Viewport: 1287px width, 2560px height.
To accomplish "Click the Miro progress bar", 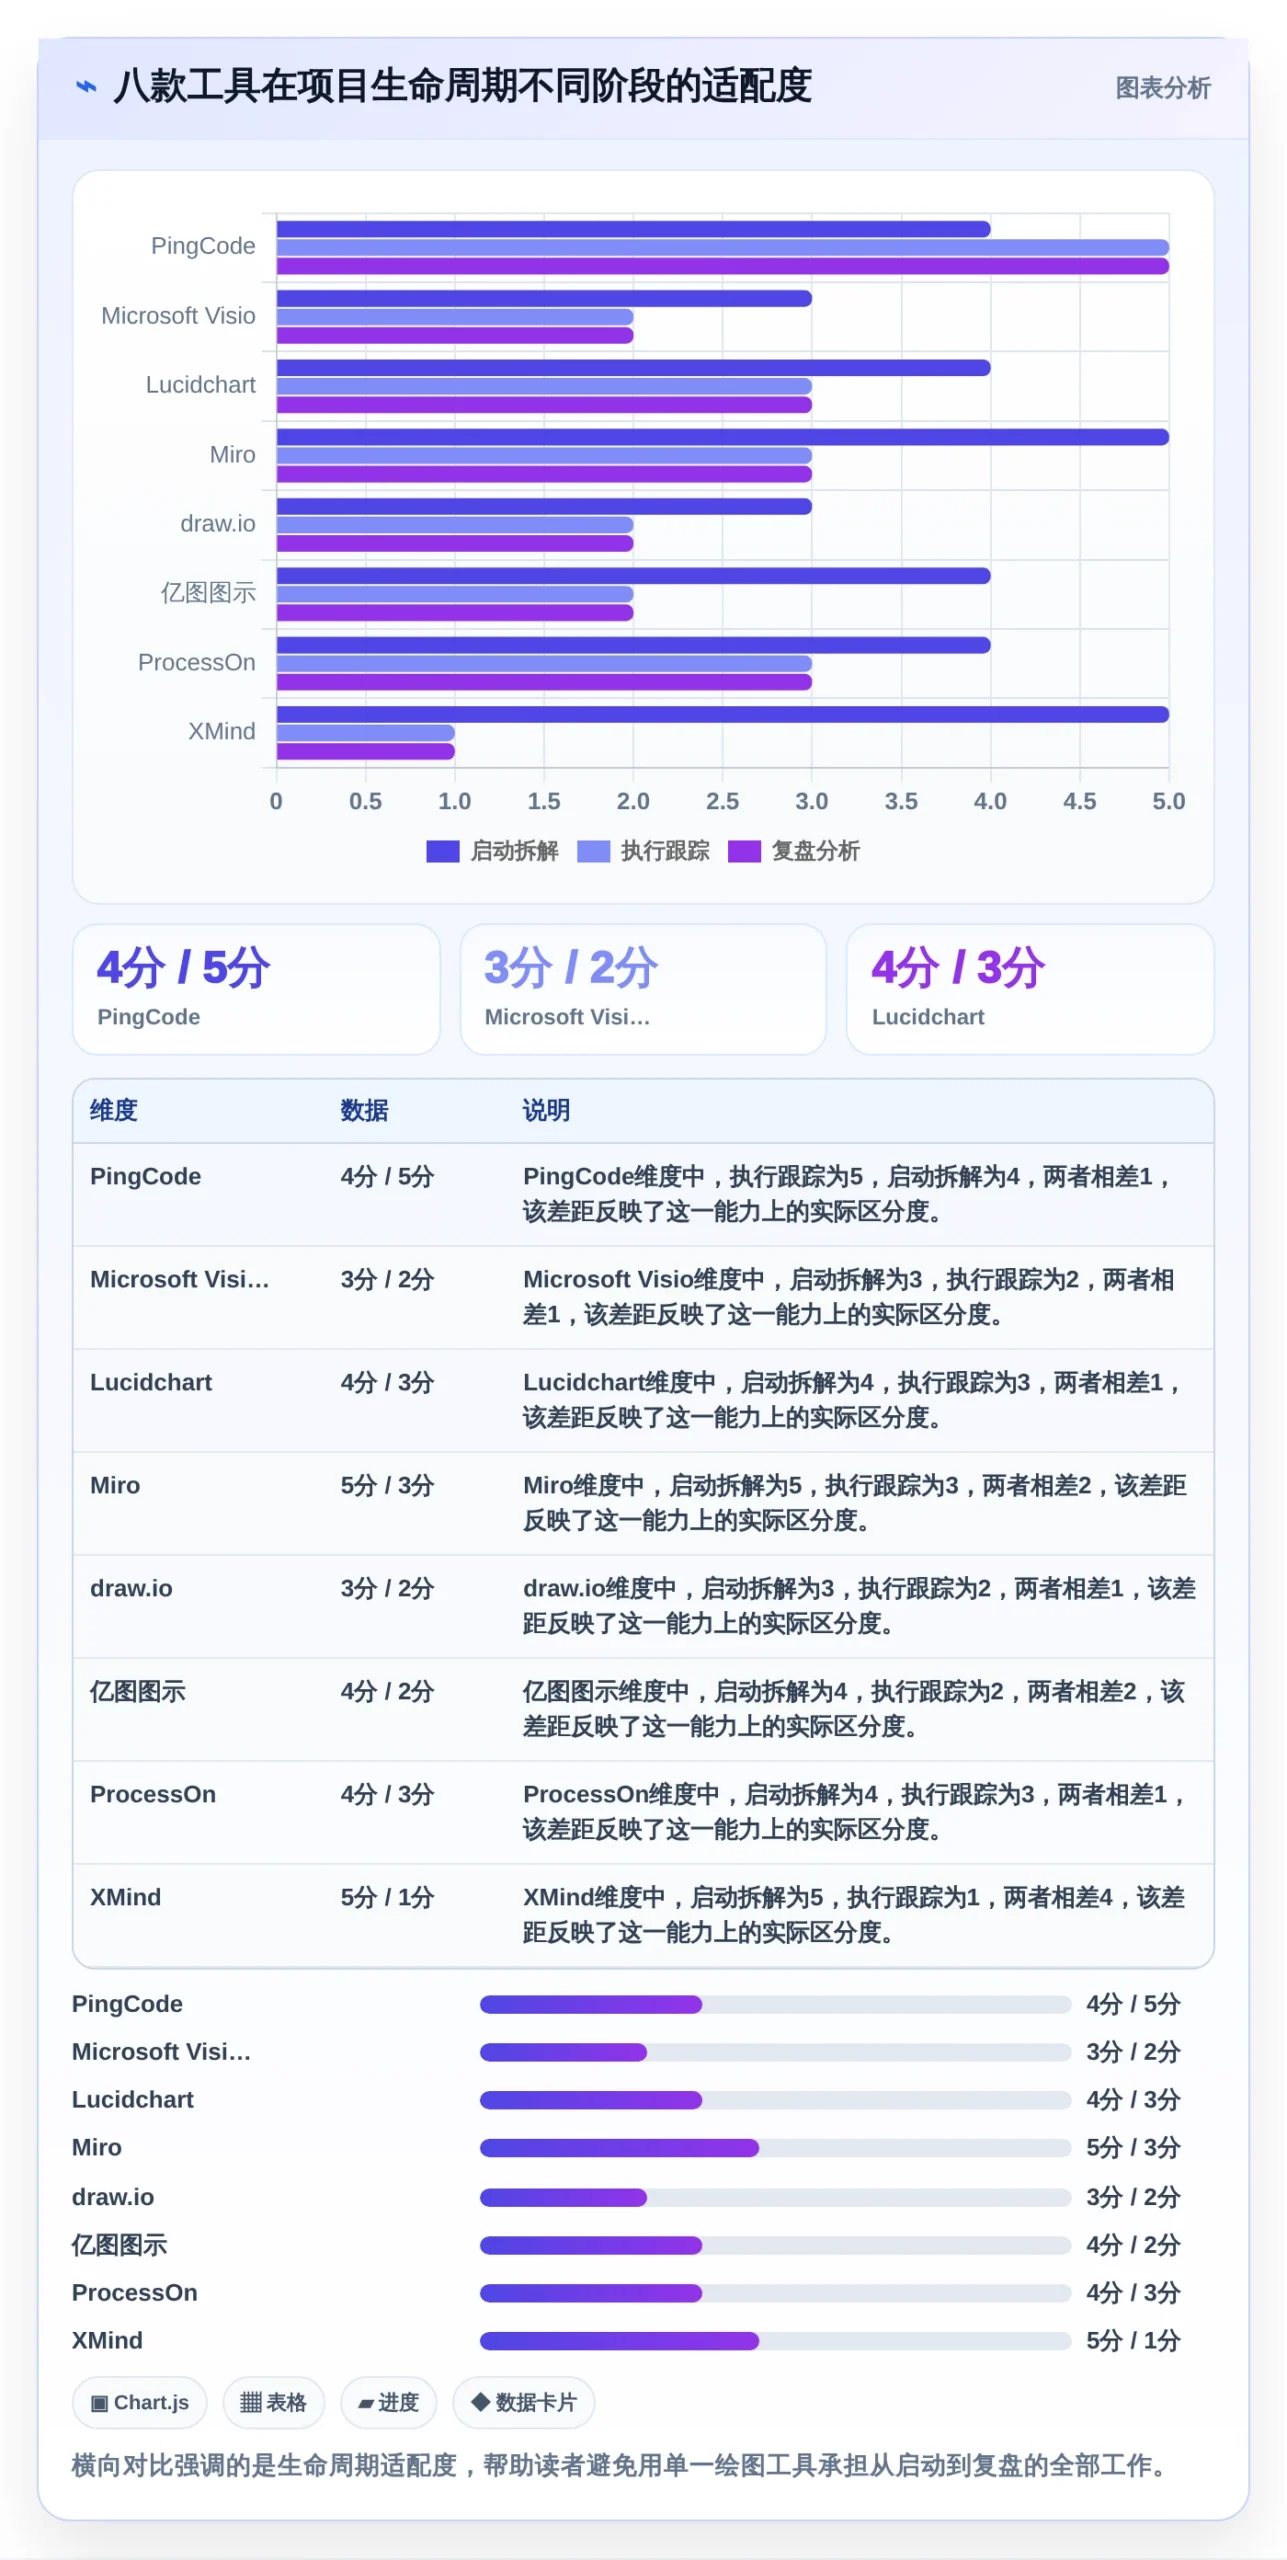I will [x=775, y=2148].
